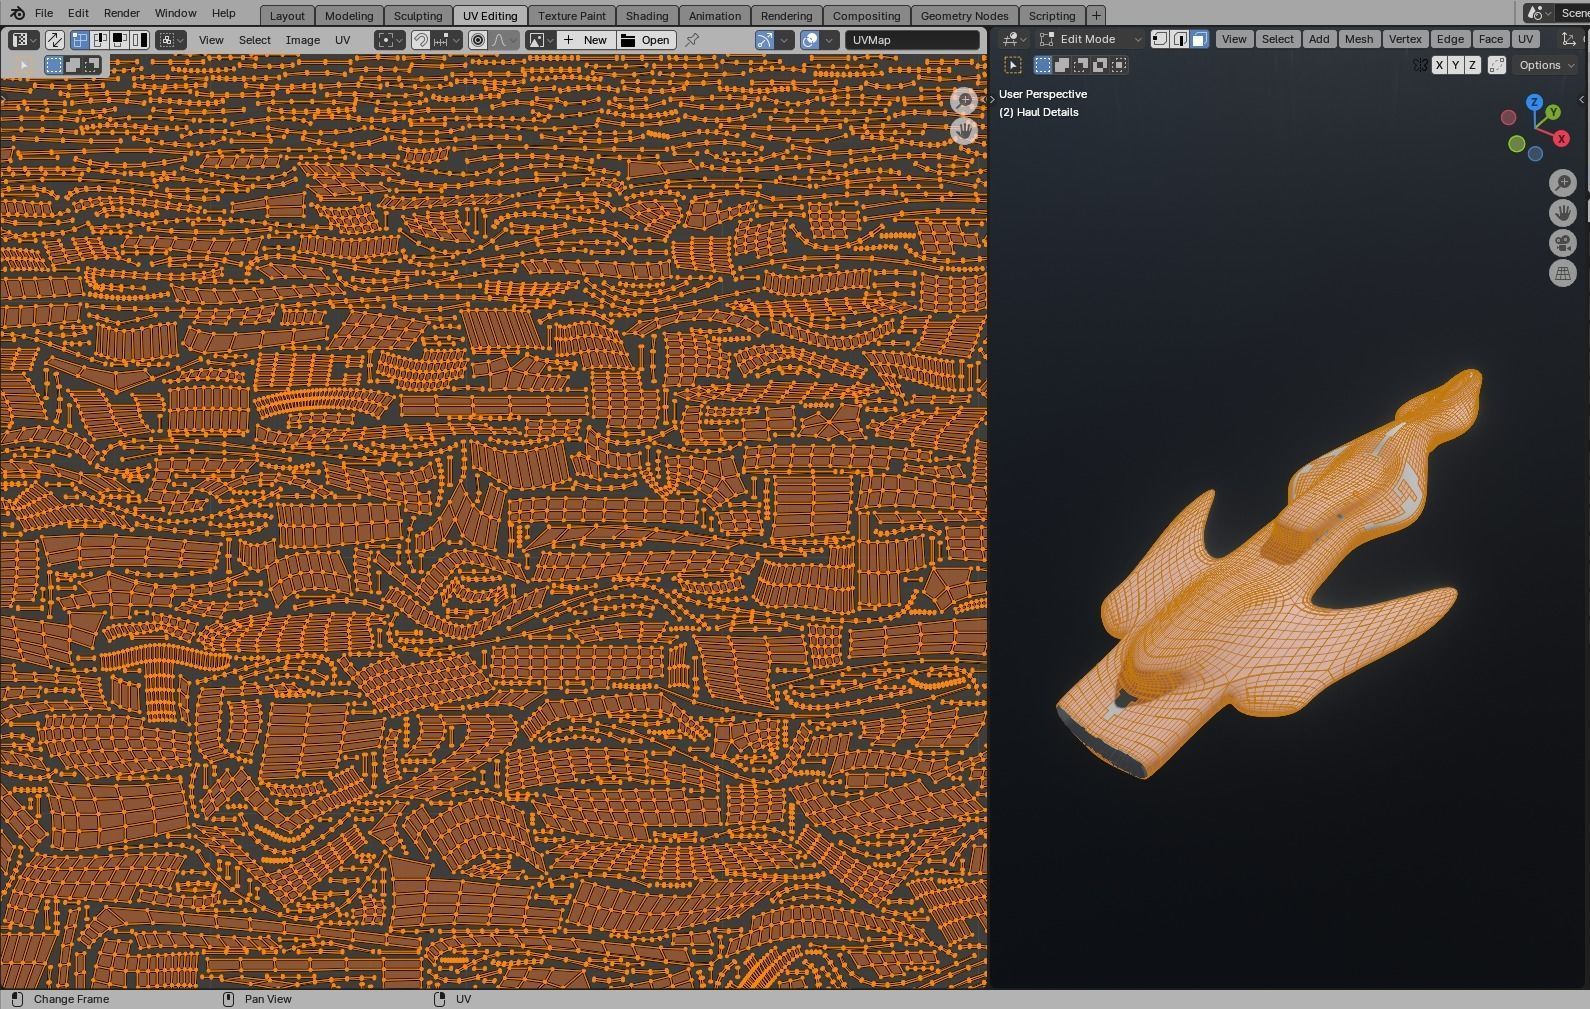Choose 'set new selection' mode in UV editor
This screenshot has height=1009, width=1590.
(54, 65)
